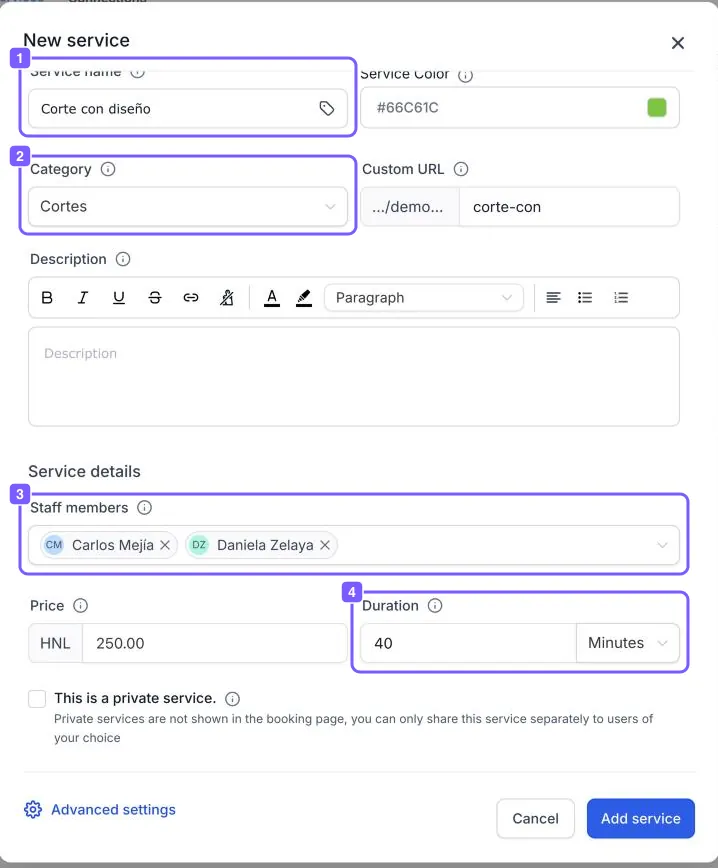Remove Daniela Zelaya from staff members
Screen dimensions: 718x868
325,545
